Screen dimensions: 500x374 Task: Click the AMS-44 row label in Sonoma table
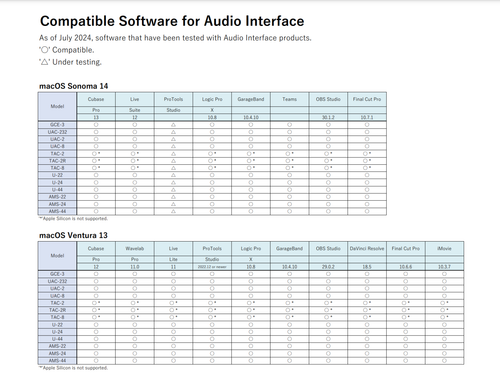(x=57, y=211)
